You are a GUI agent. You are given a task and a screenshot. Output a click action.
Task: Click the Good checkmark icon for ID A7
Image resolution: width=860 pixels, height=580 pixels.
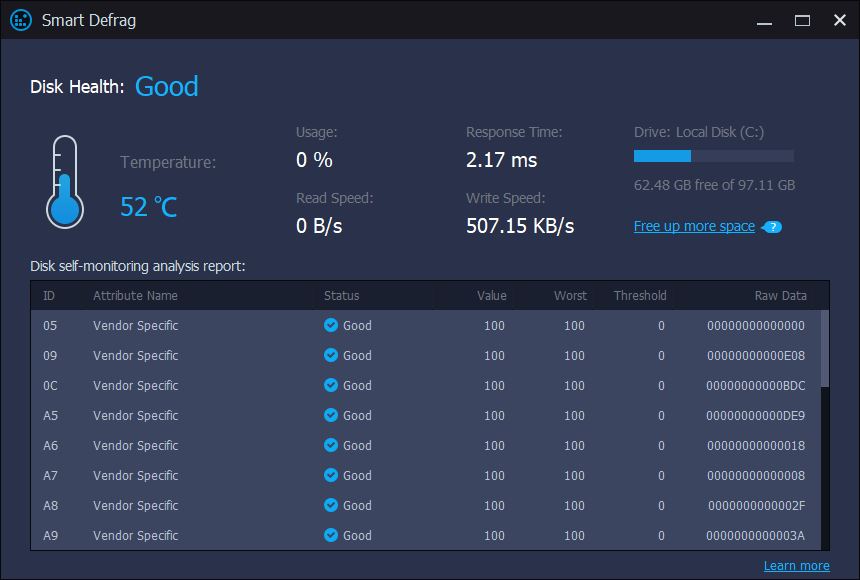click(x=331, y=475)
